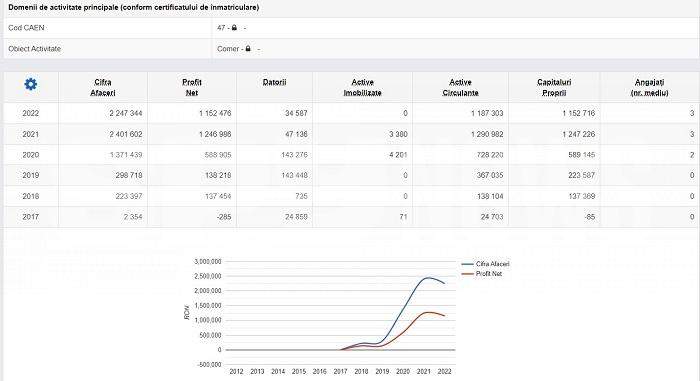Click current assets value 24 703
The height and width of the screenshot is (381, 700).
492,217
